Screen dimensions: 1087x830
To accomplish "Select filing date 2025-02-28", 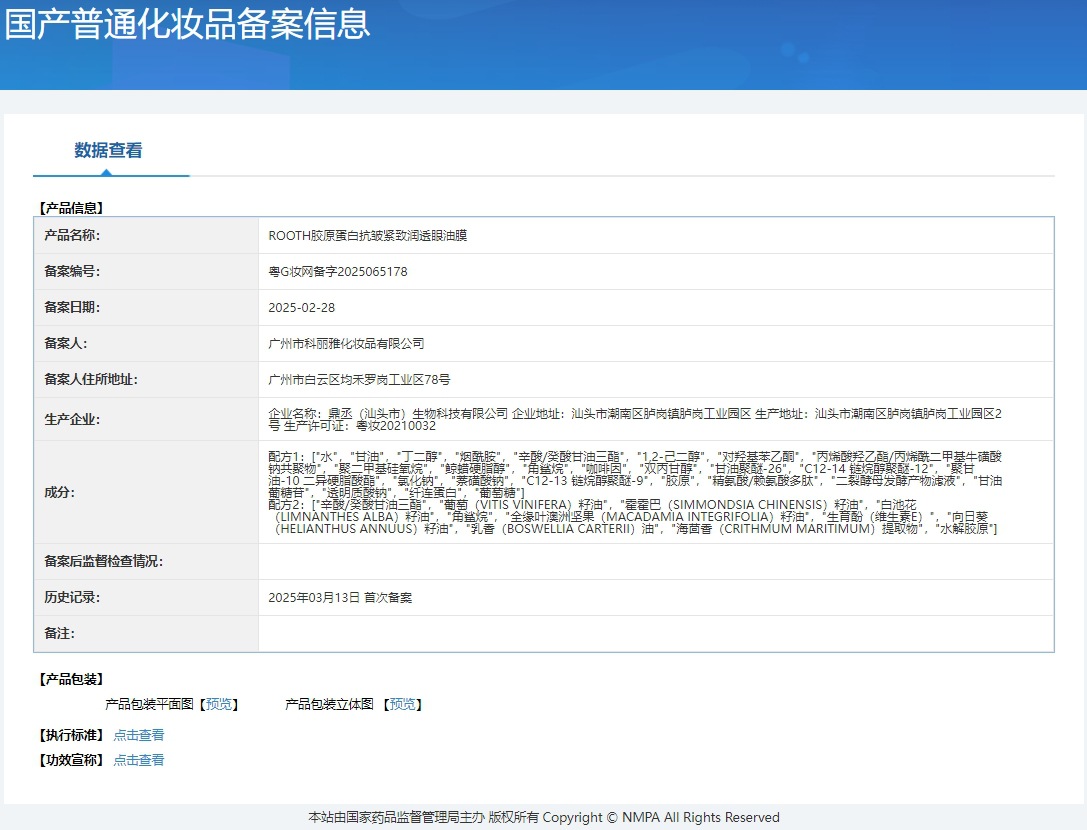I will 302,308.
